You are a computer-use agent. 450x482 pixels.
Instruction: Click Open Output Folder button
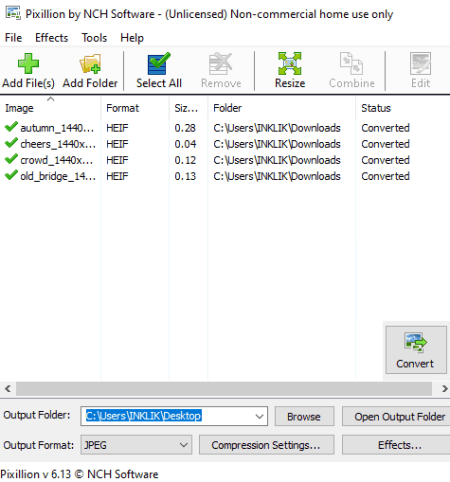coord(397,416)
